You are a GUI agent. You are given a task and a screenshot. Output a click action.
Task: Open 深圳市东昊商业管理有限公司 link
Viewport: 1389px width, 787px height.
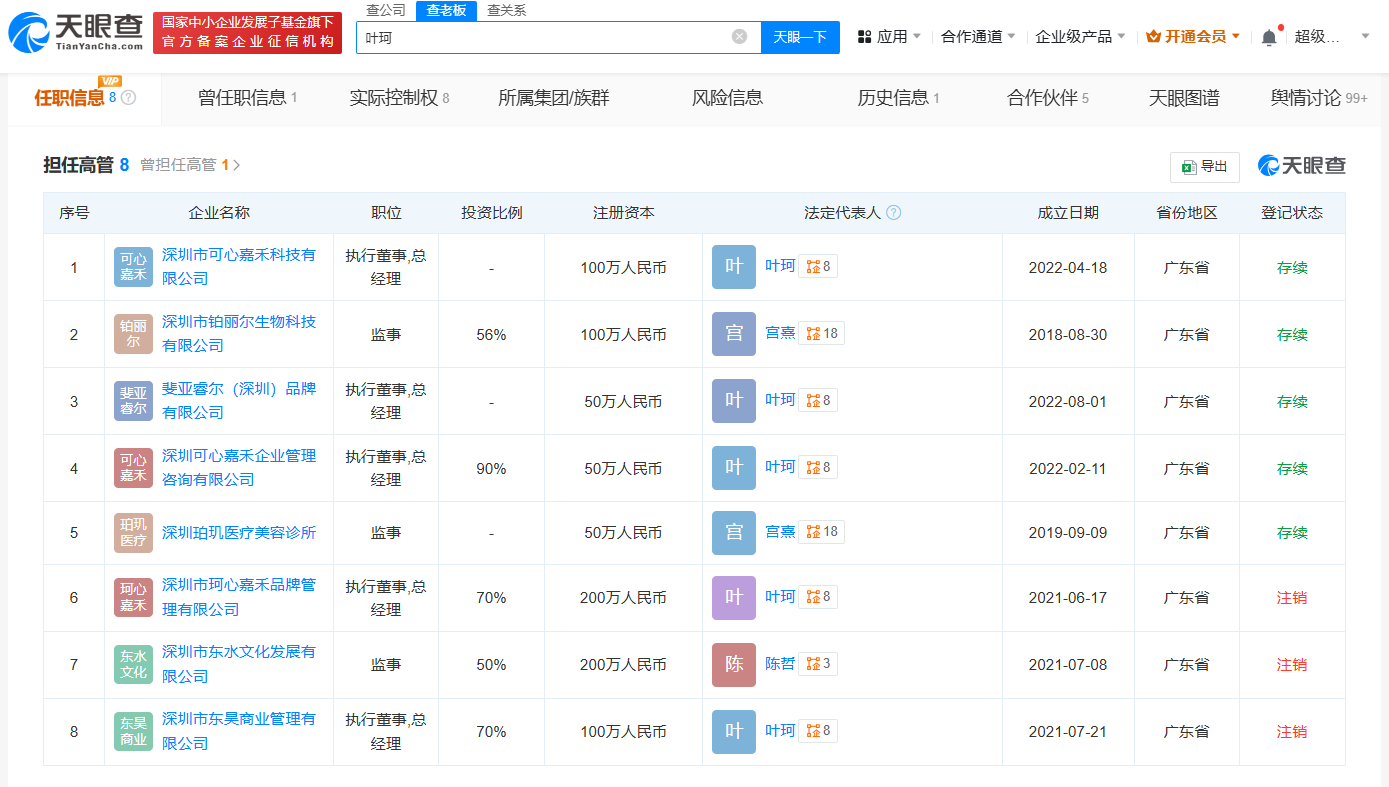(239, 732)
